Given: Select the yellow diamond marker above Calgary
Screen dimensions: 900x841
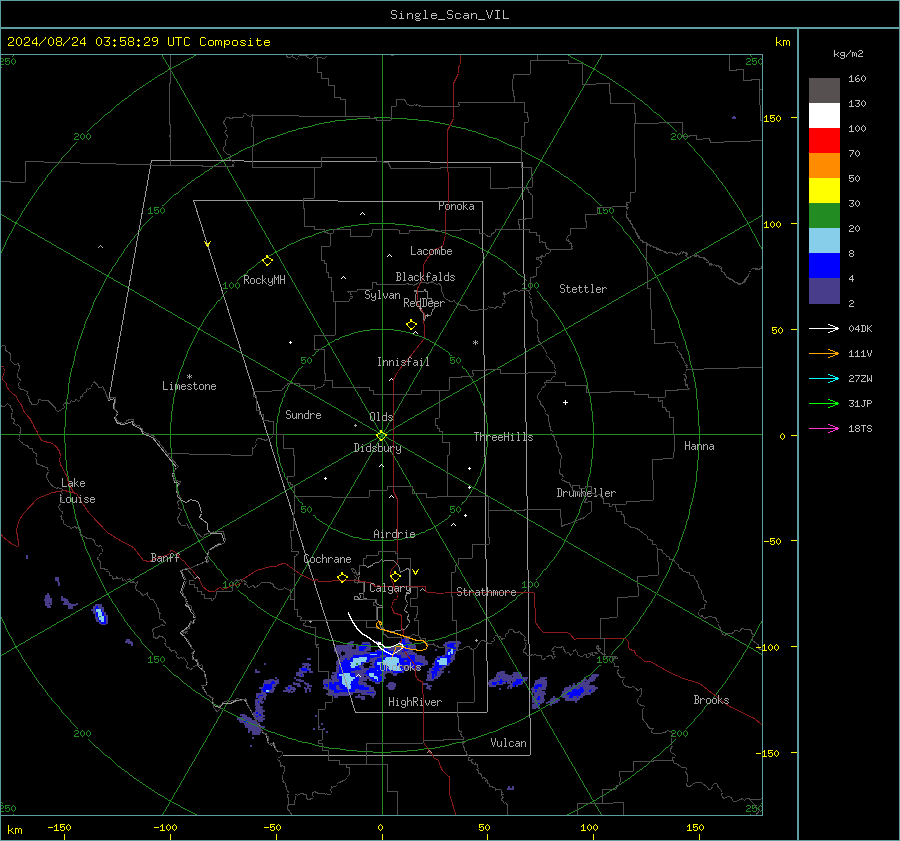Looking at the screenshot, I should (395, 576).
